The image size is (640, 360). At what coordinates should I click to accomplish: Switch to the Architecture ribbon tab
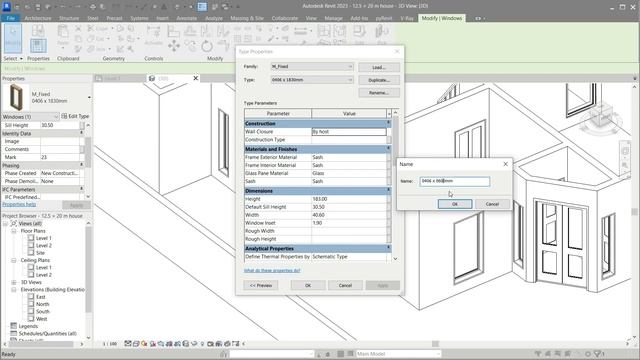click(38, 18)
